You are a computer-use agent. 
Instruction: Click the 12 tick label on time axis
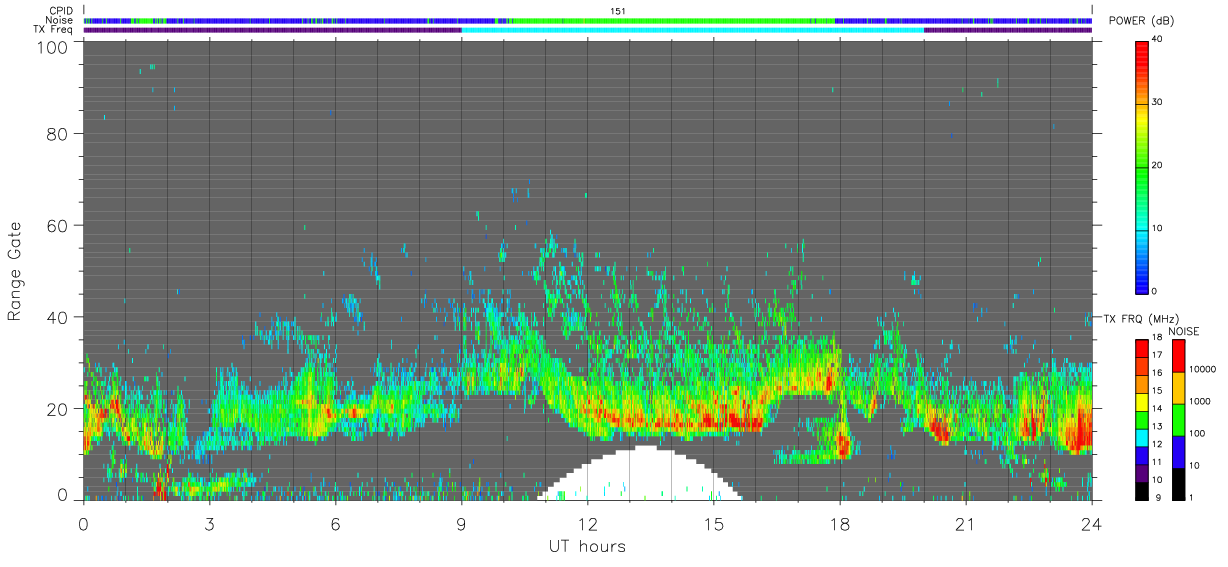pos(588,523)
